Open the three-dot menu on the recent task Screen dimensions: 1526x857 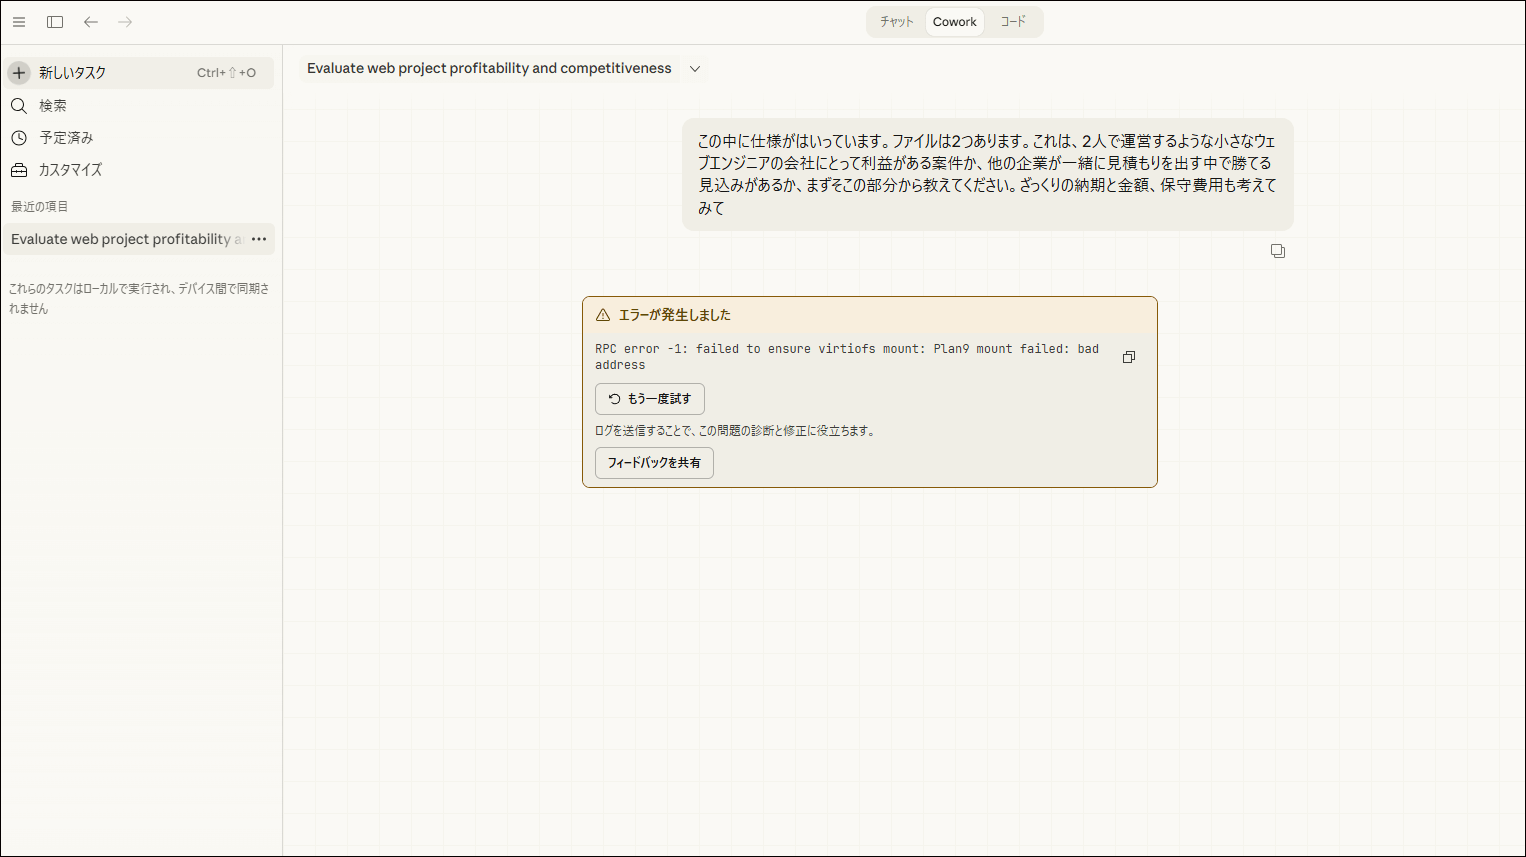pyautogui.click(x=259, y=239)
